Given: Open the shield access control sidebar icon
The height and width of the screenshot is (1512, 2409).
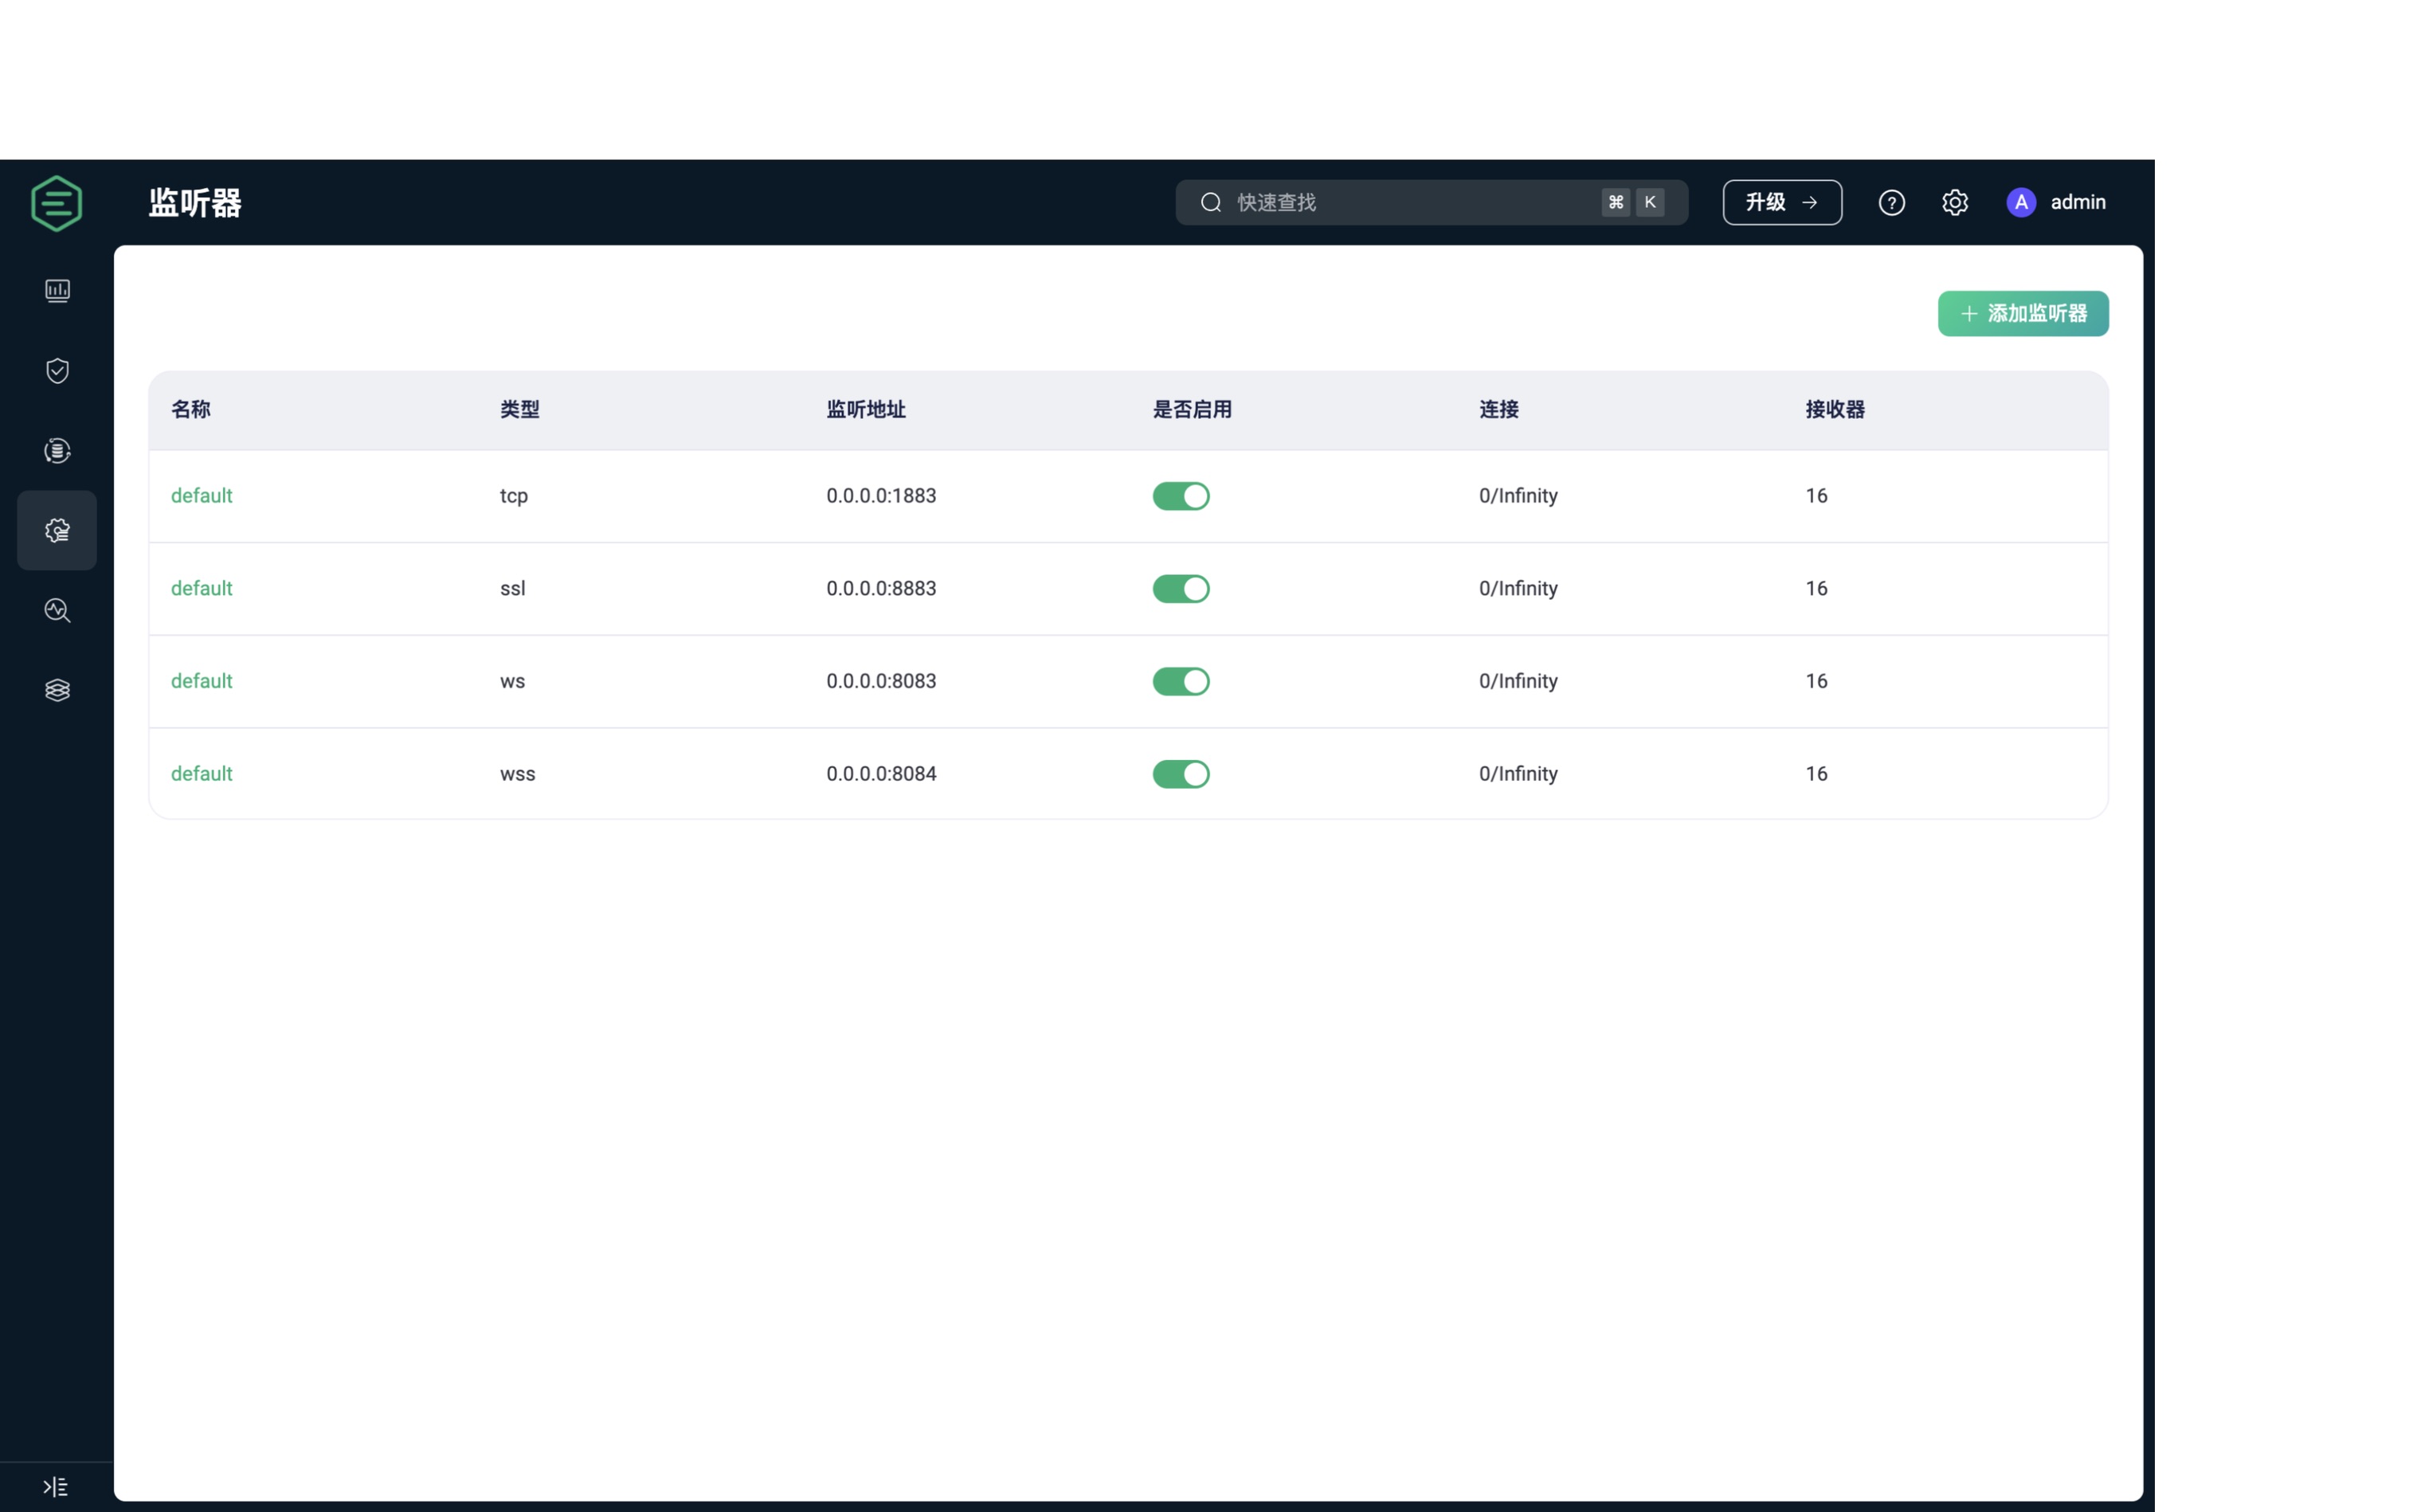Looking at the screenshot, I should [x=57, y=371].
